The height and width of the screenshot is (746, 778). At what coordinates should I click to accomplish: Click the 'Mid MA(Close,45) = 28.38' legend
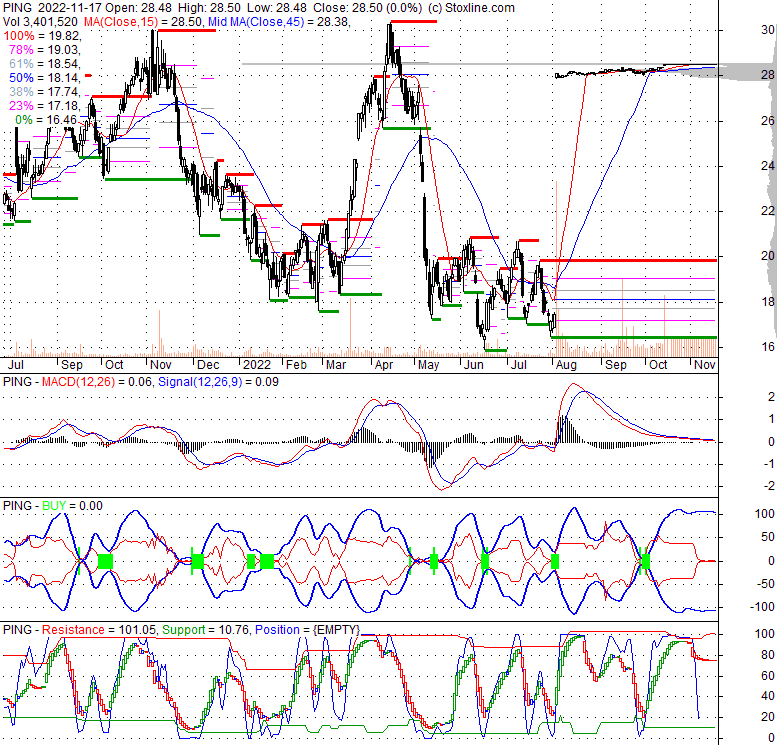278,22
